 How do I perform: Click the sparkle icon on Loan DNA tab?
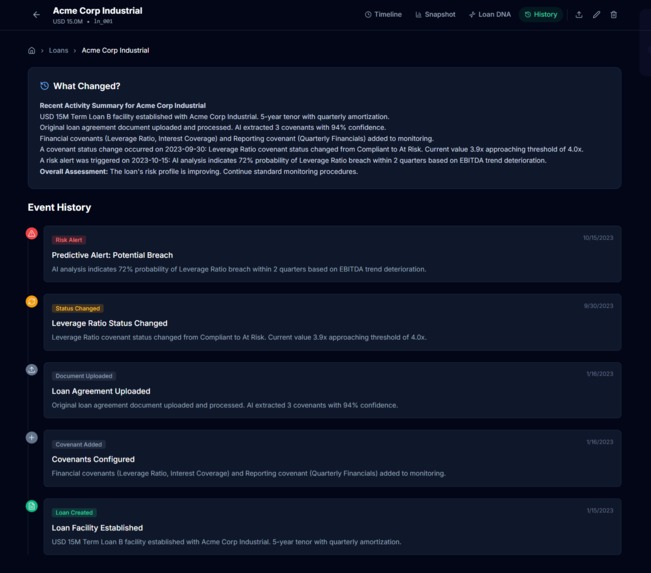pos(472,15)
